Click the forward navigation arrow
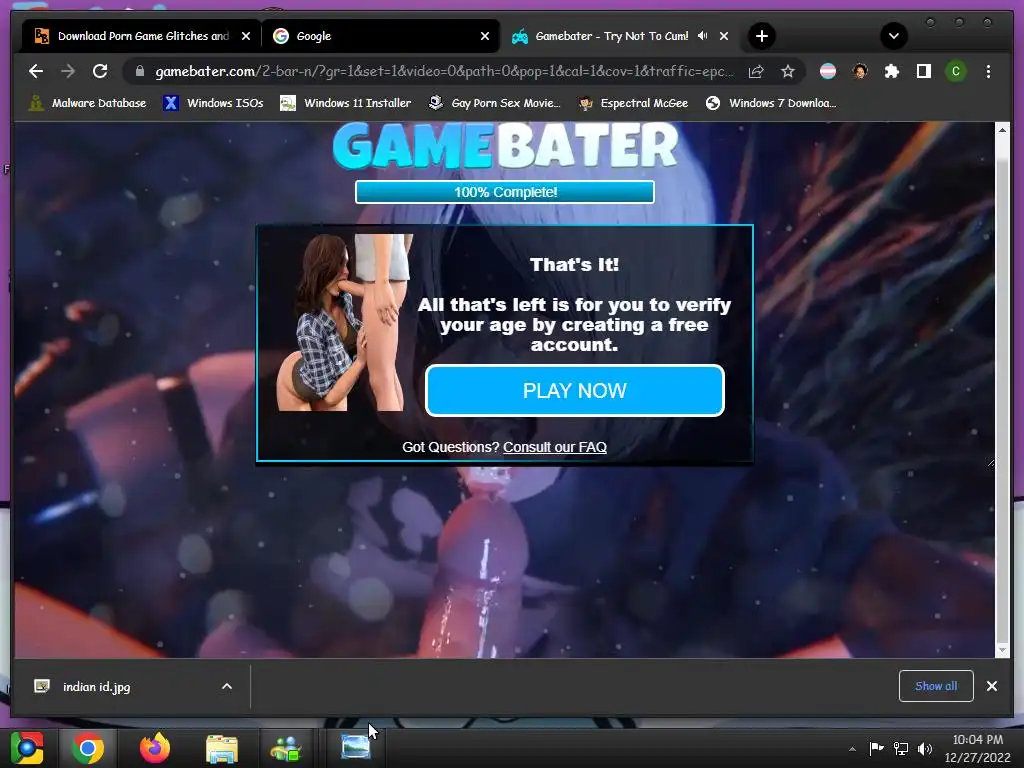 (x=68, y=71)
